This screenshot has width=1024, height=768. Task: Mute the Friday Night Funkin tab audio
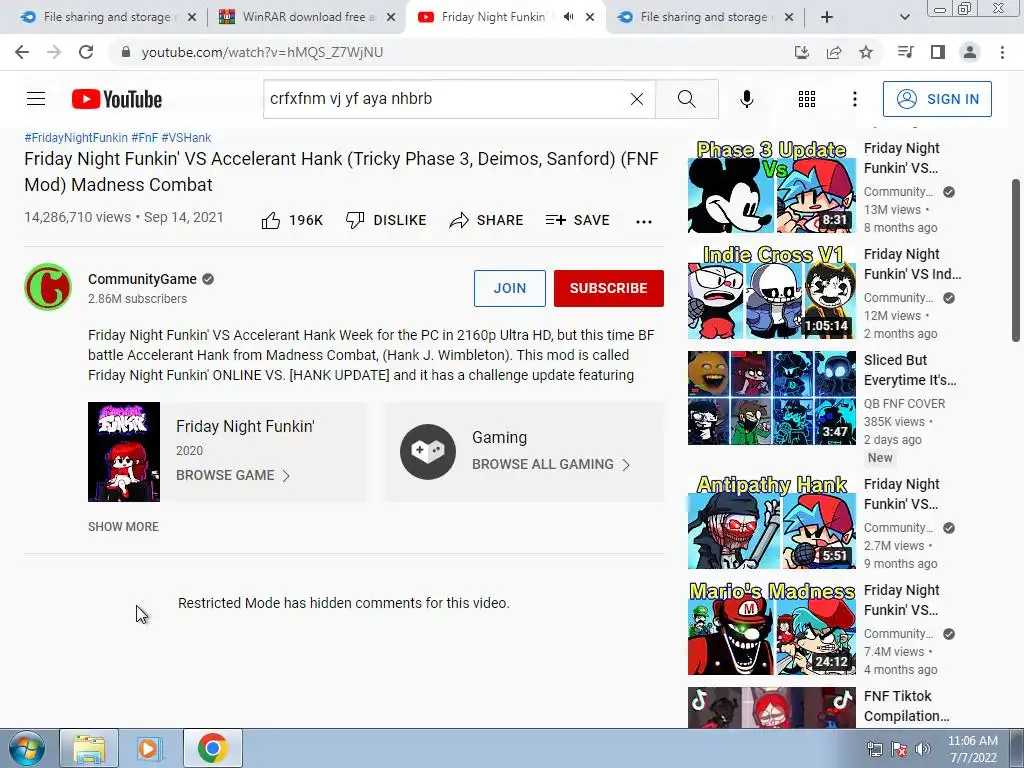569,17
